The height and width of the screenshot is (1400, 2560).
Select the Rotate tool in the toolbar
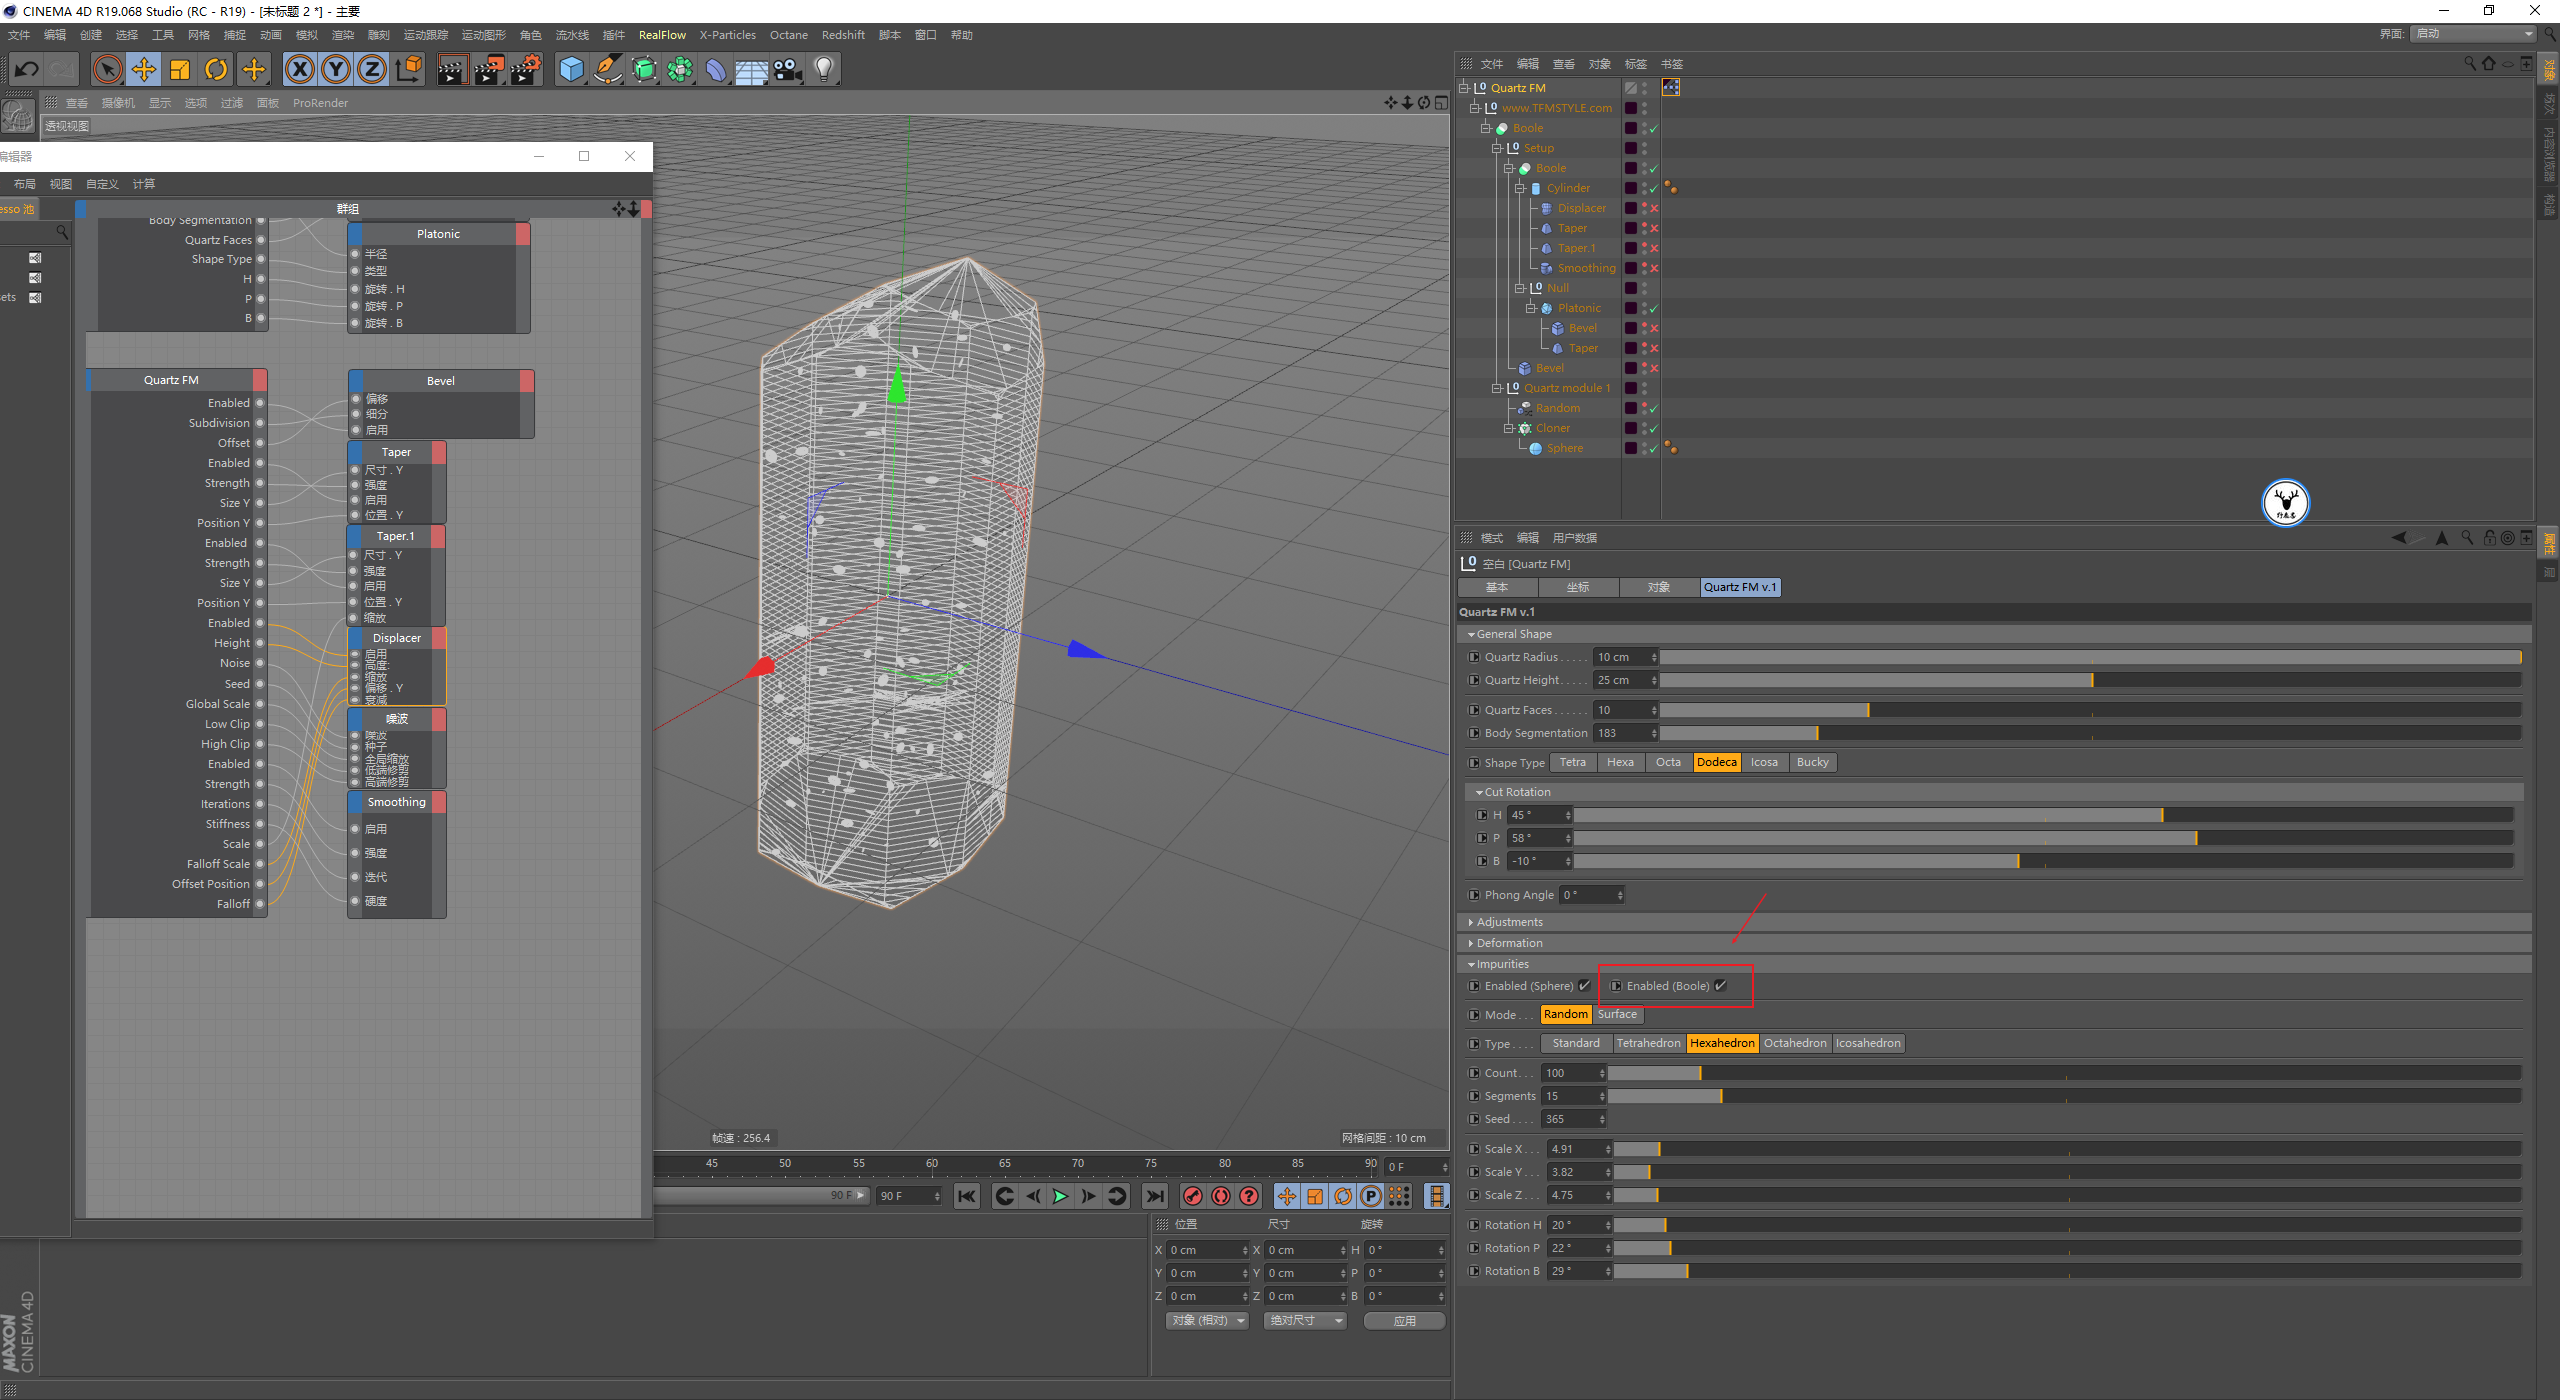tap(216, 69)
